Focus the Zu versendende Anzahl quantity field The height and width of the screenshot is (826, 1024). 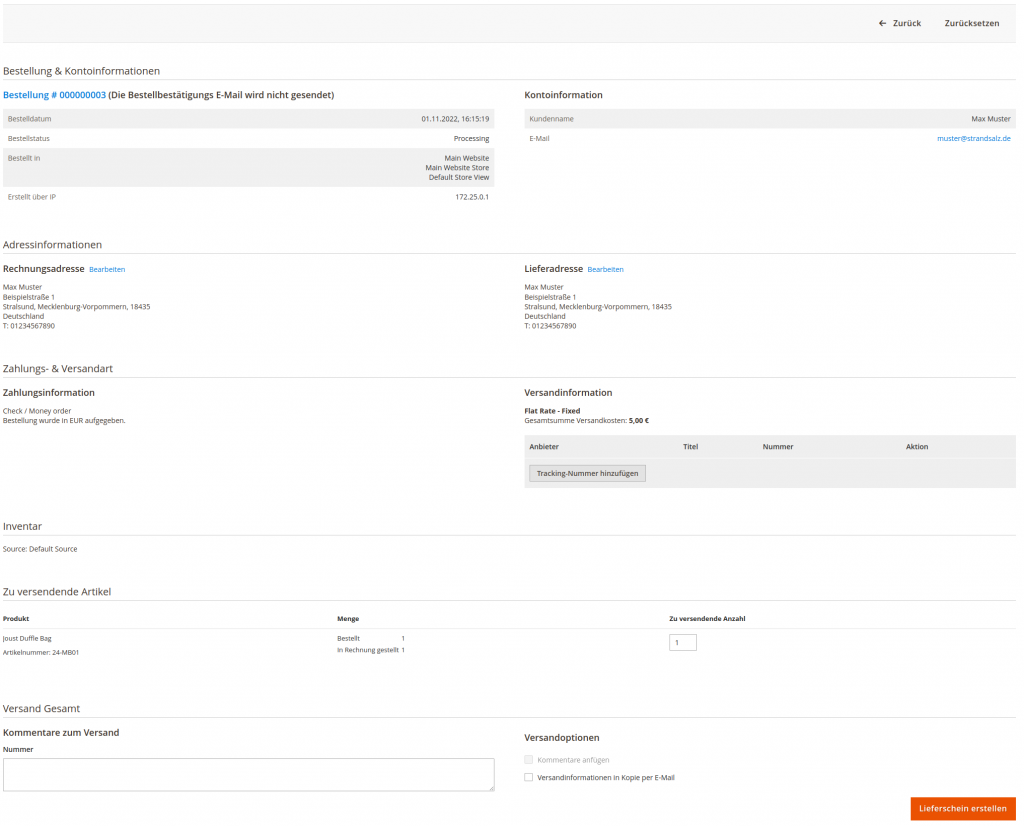682,643
